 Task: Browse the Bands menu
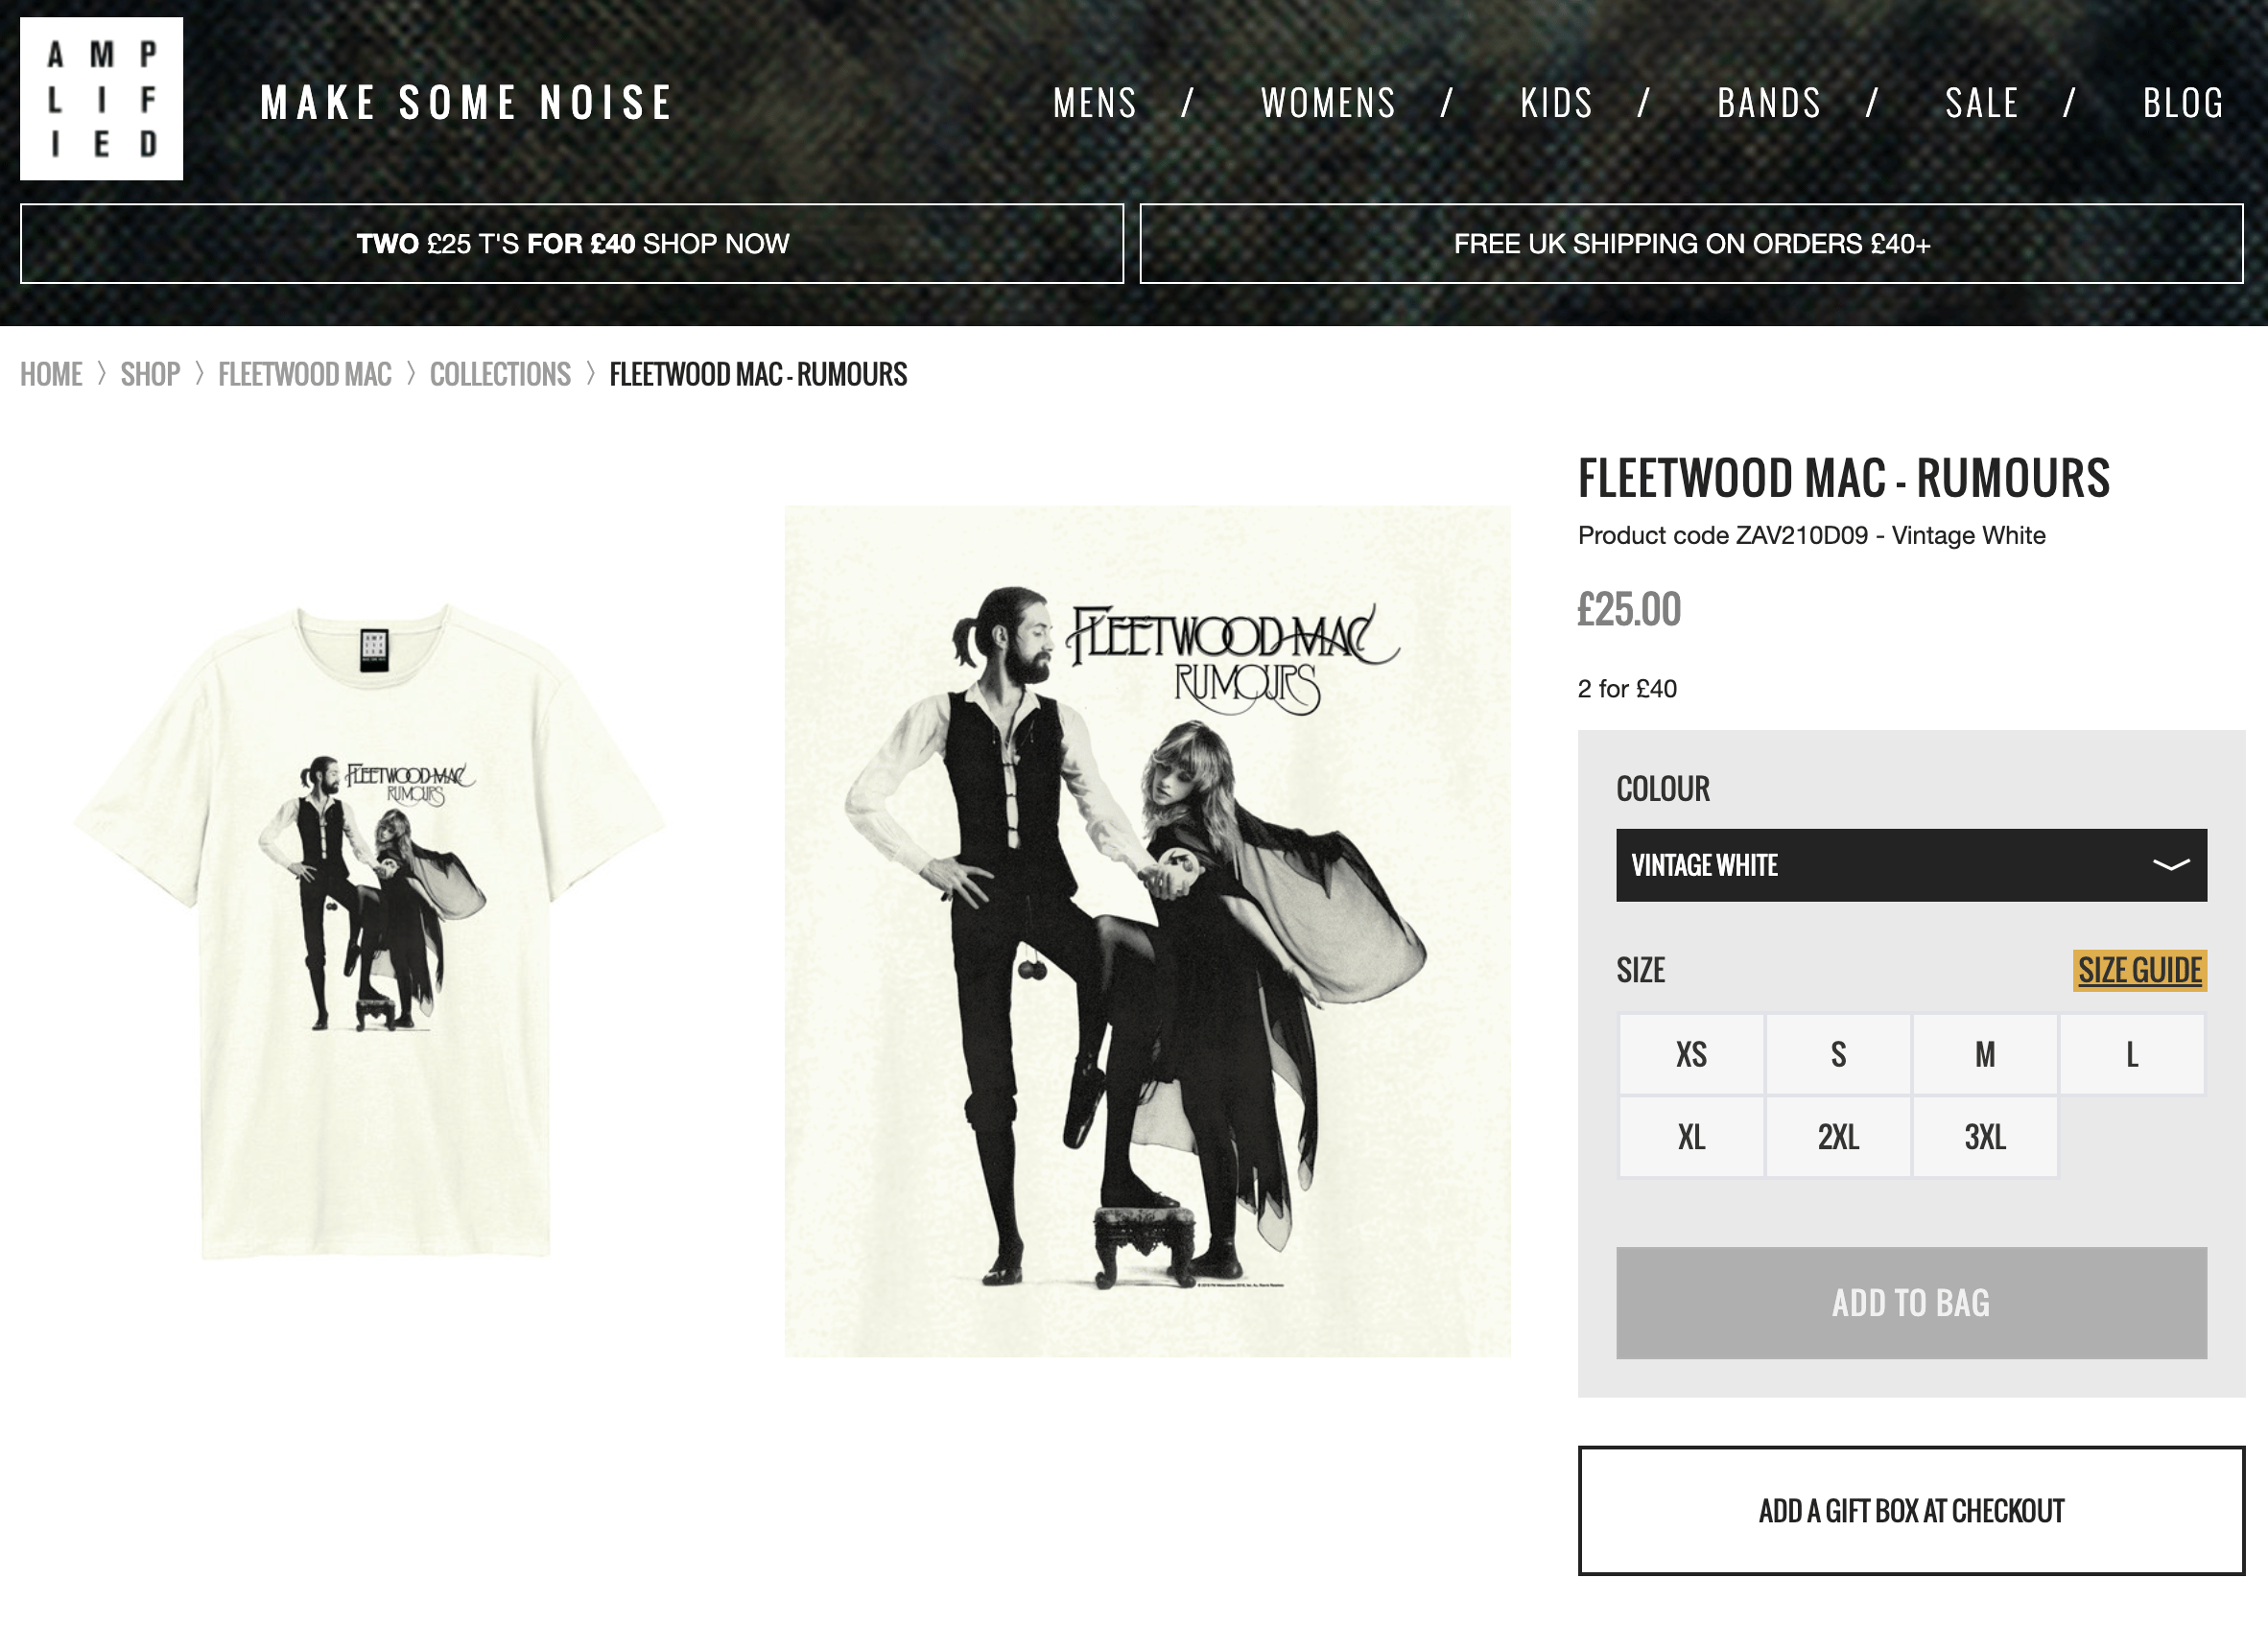[x=1769, y=103]
